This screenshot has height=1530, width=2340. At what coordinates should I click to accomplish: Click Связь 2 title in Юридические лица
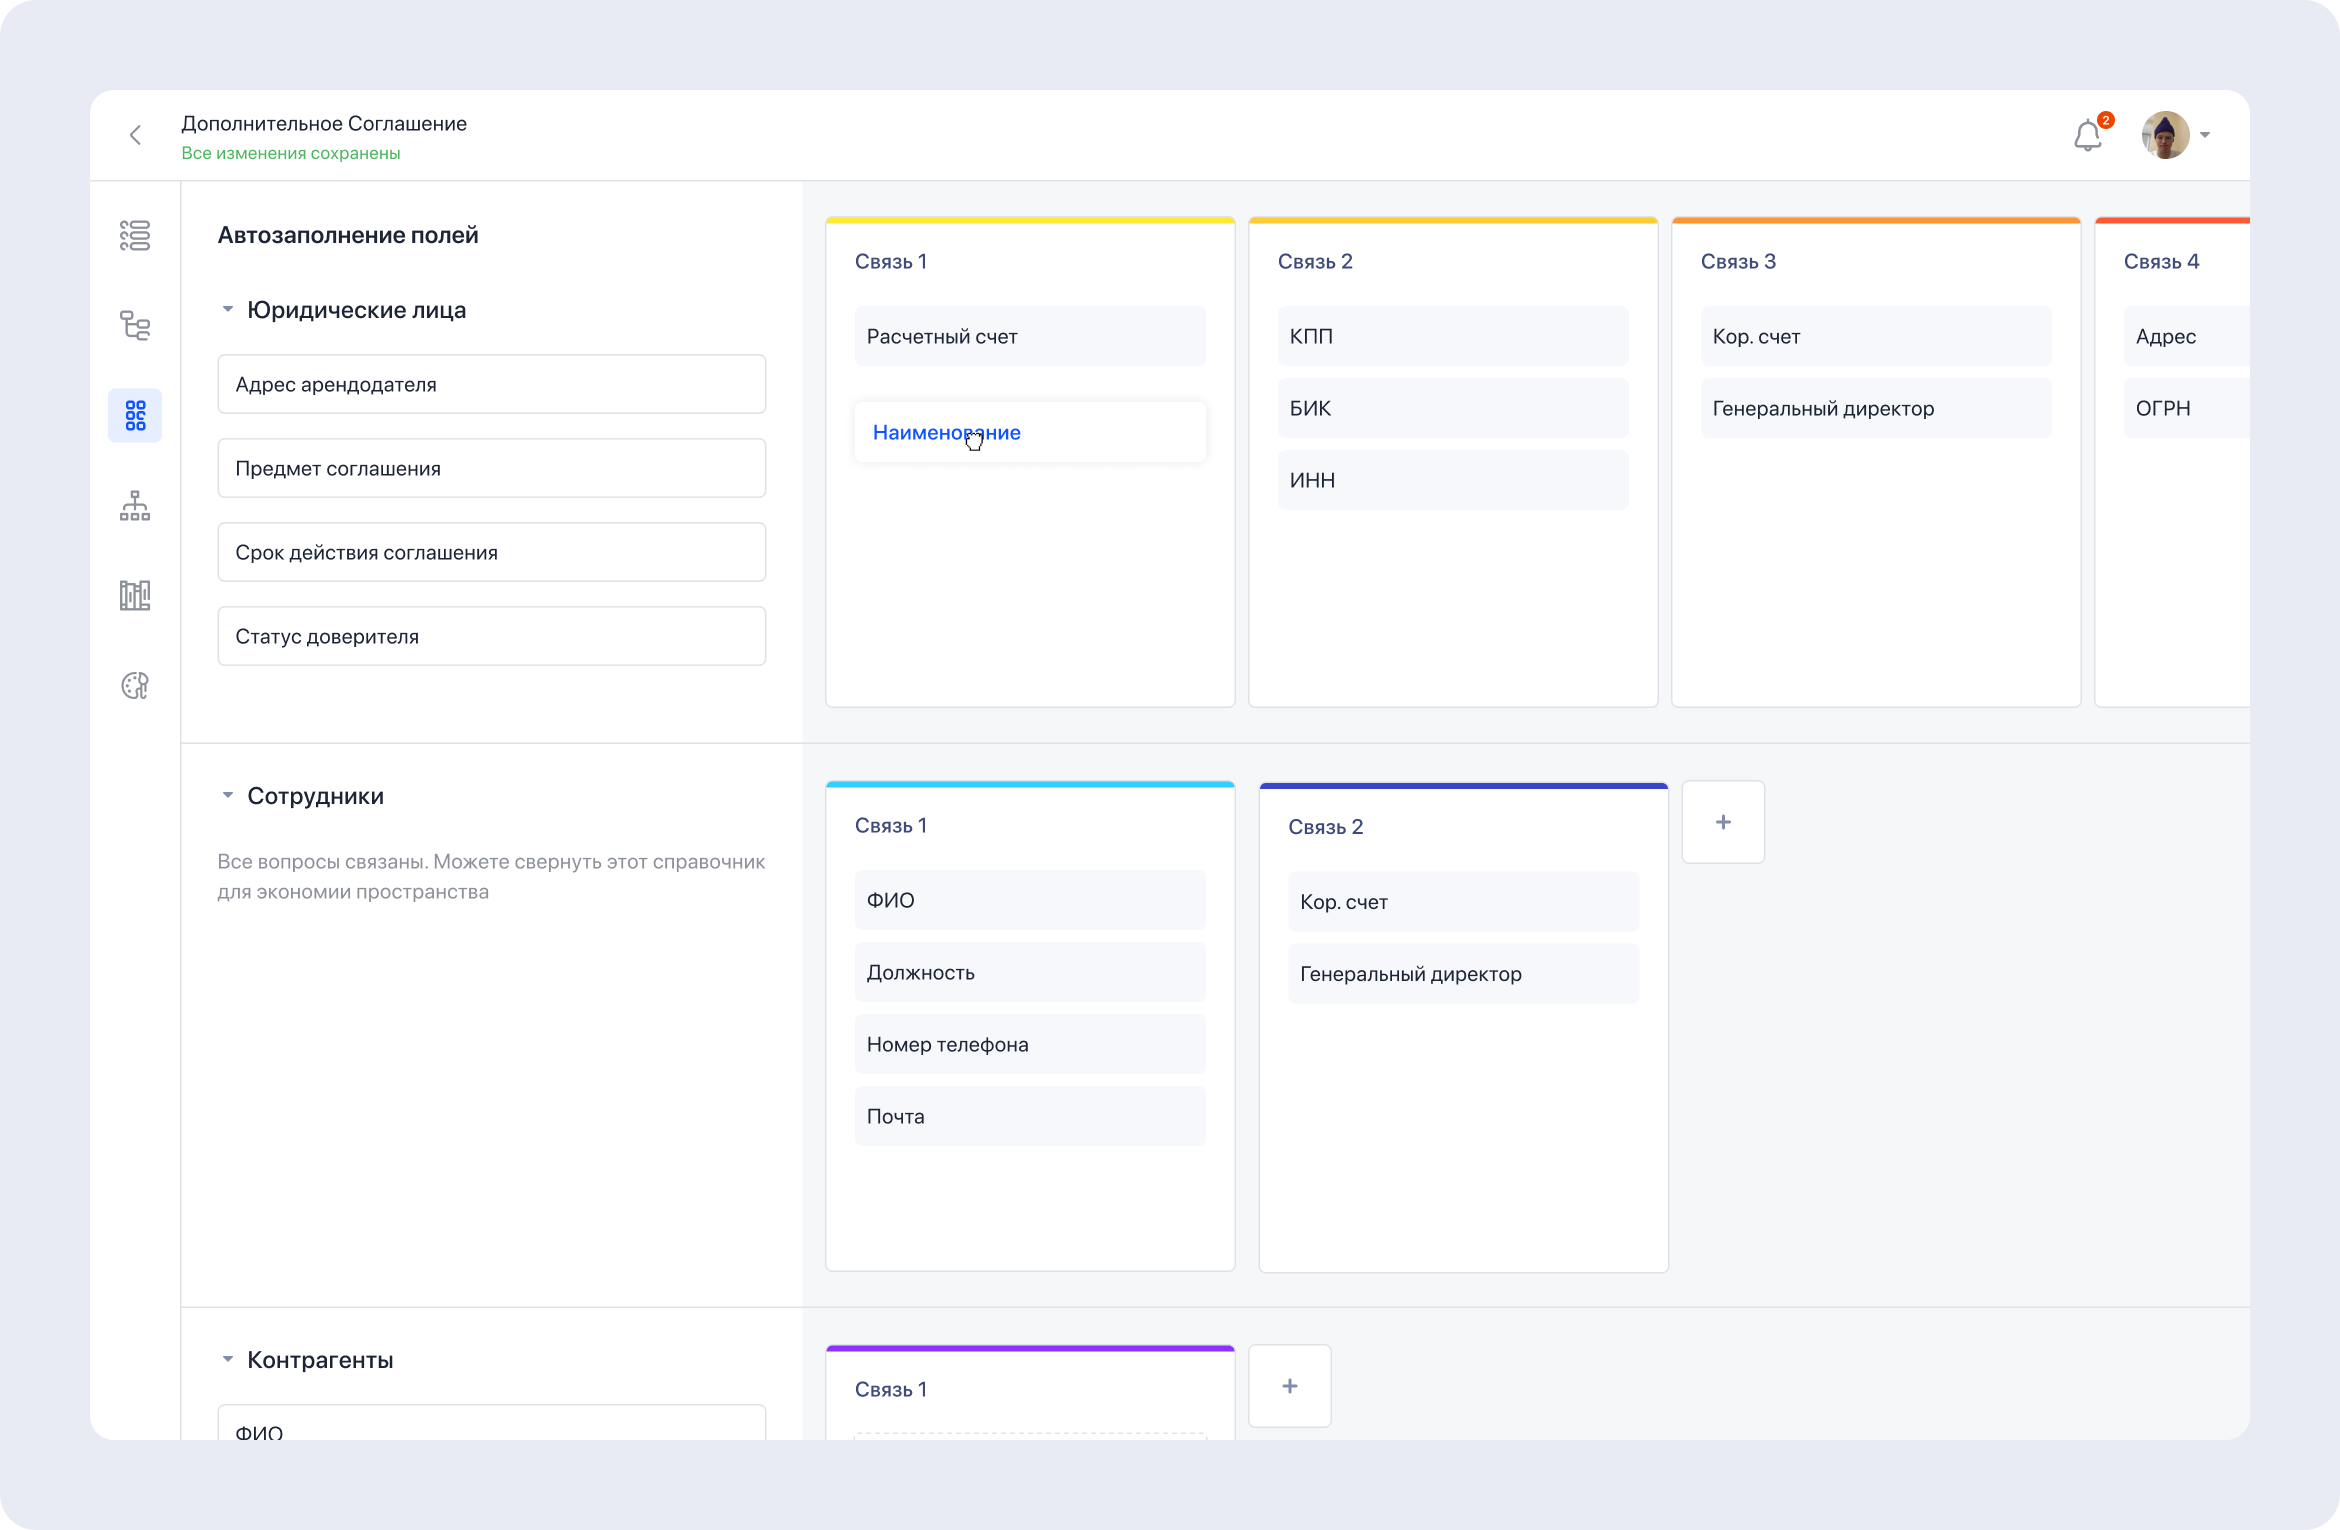1315,261
